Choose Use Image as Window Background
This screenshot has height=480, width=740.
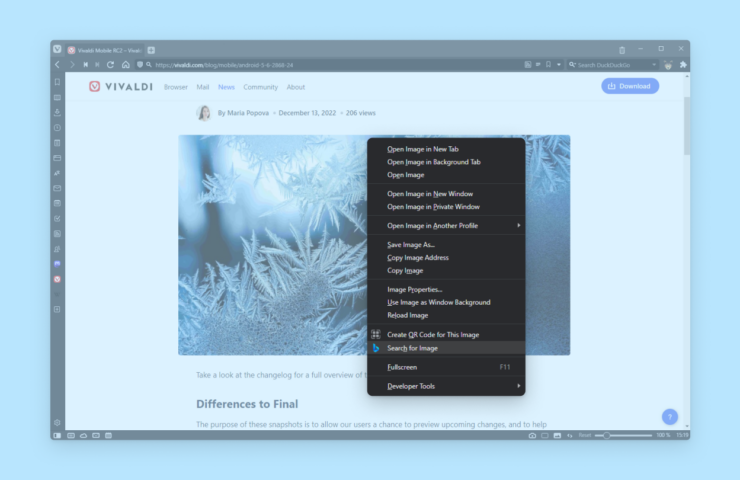click(446, 302)
